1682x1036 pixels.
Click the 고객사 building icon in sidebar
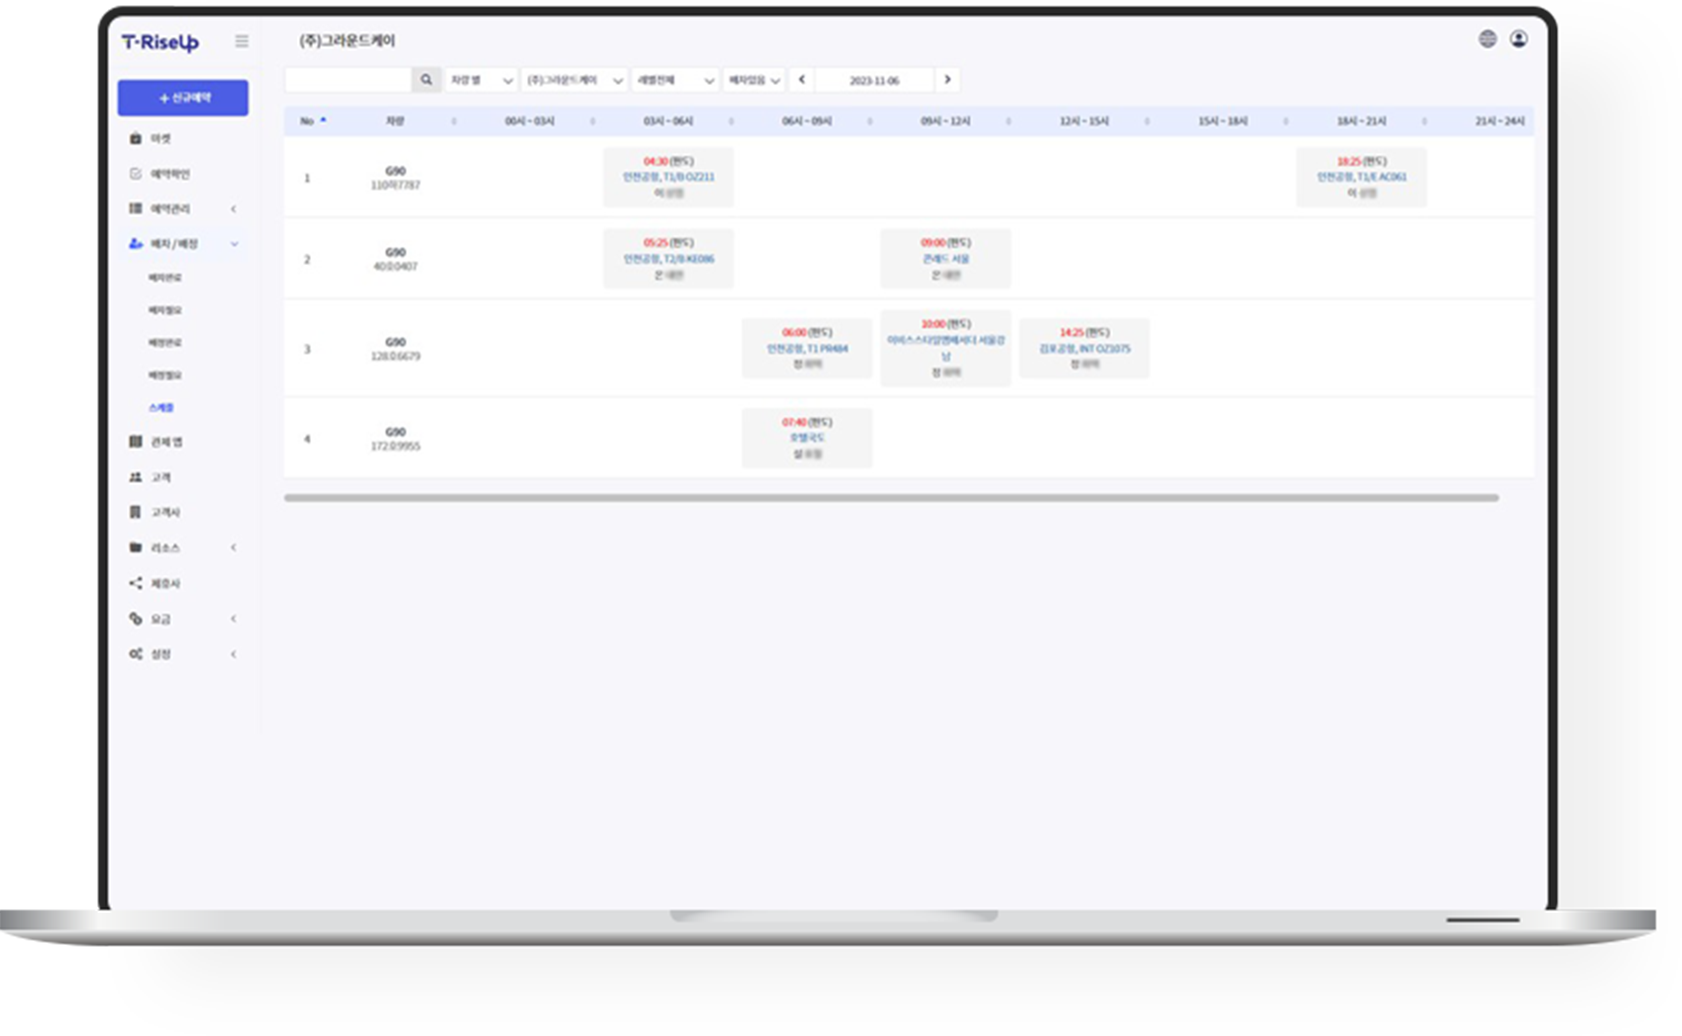click(x=135, y=512)
